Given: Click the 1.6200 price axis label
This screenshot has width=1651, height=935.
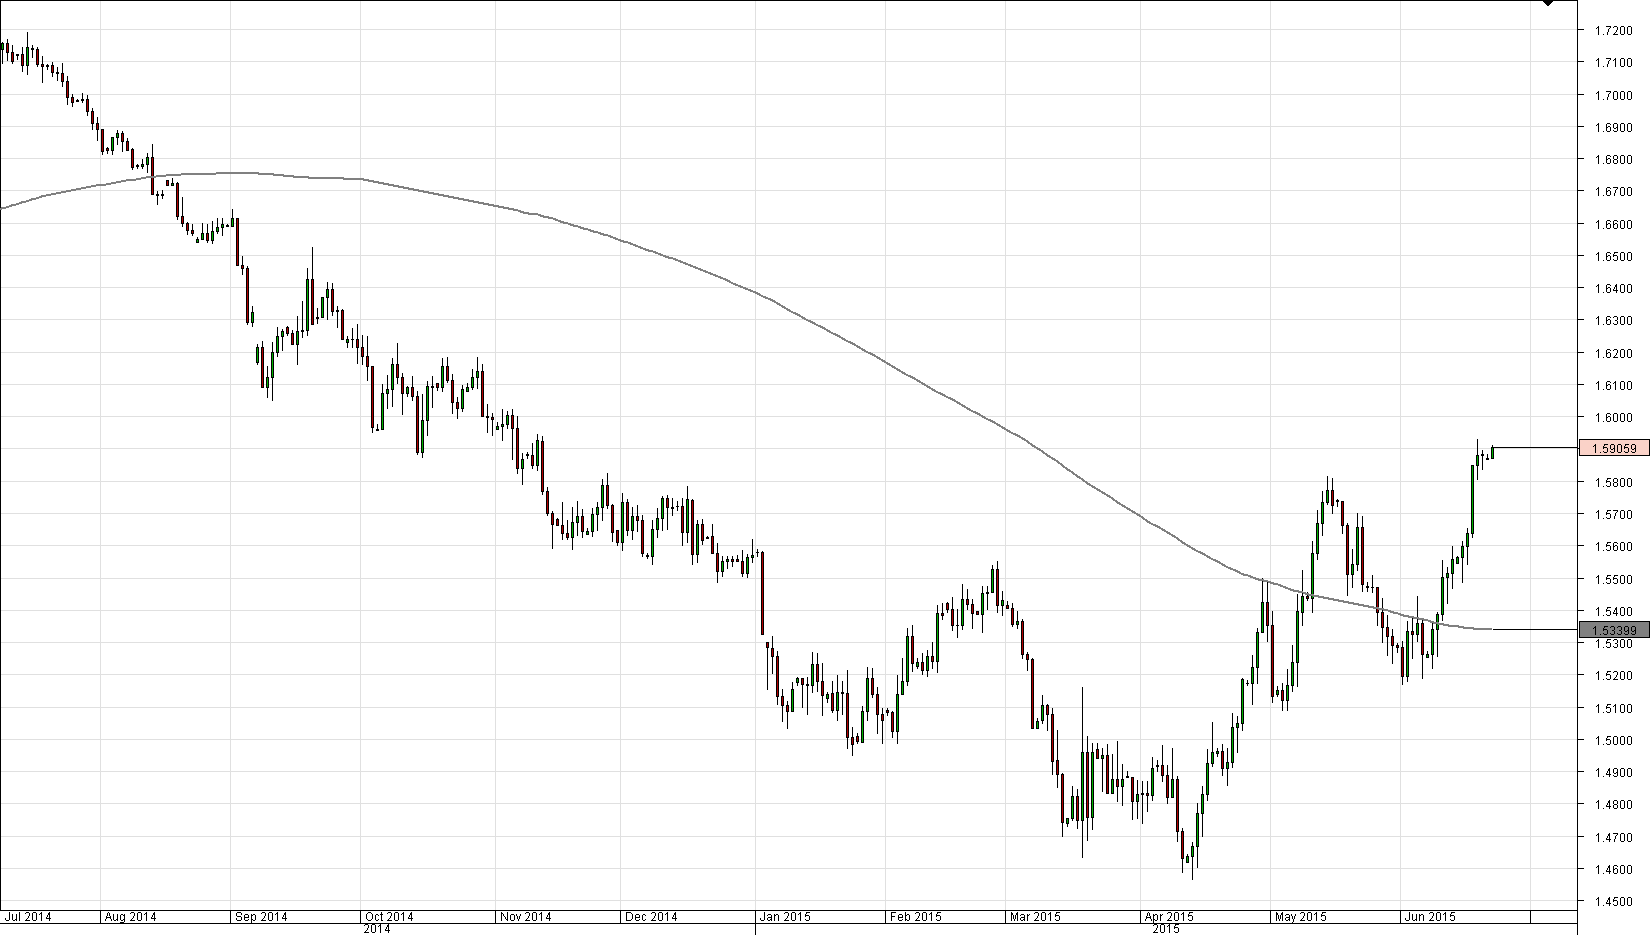Looking at the screenshot, I should pos(1613,354).
